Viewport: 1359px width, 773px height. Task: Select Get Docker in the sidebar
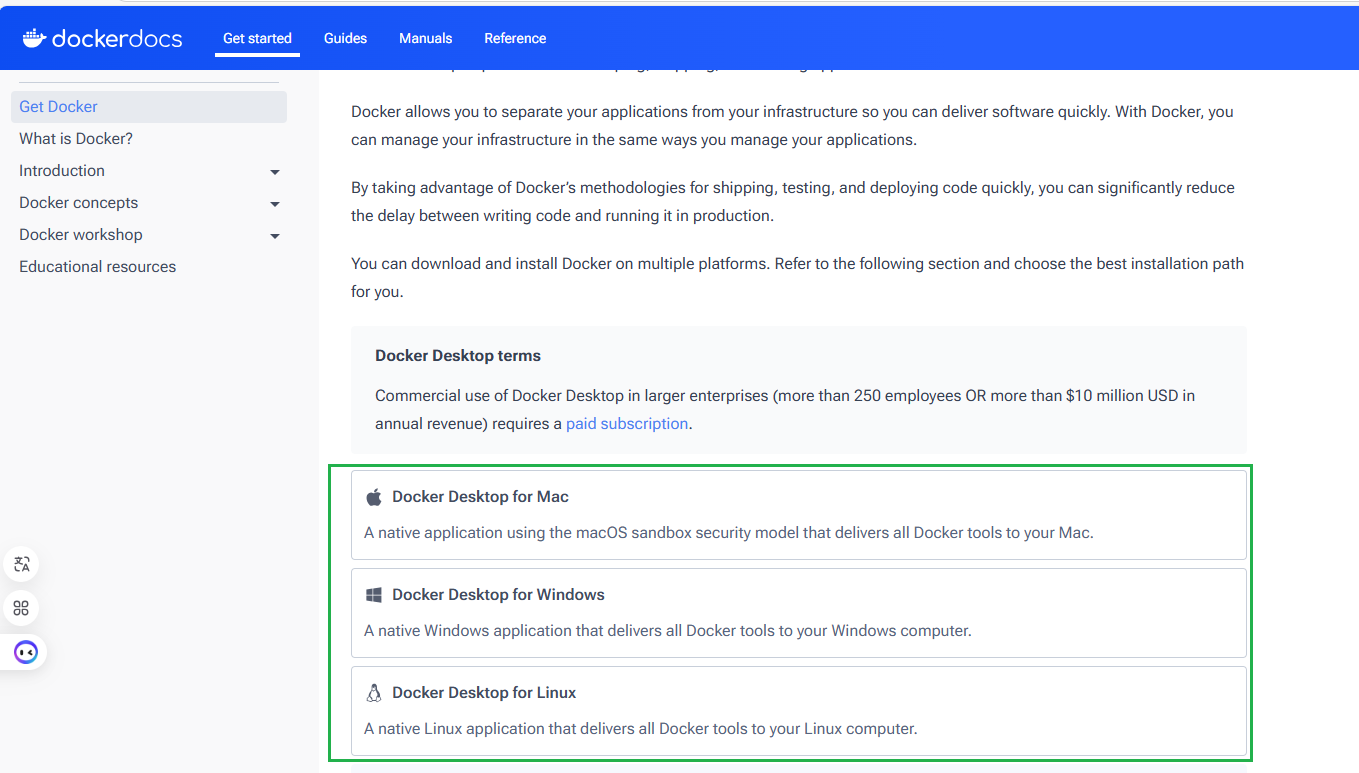tap(149, 107)
